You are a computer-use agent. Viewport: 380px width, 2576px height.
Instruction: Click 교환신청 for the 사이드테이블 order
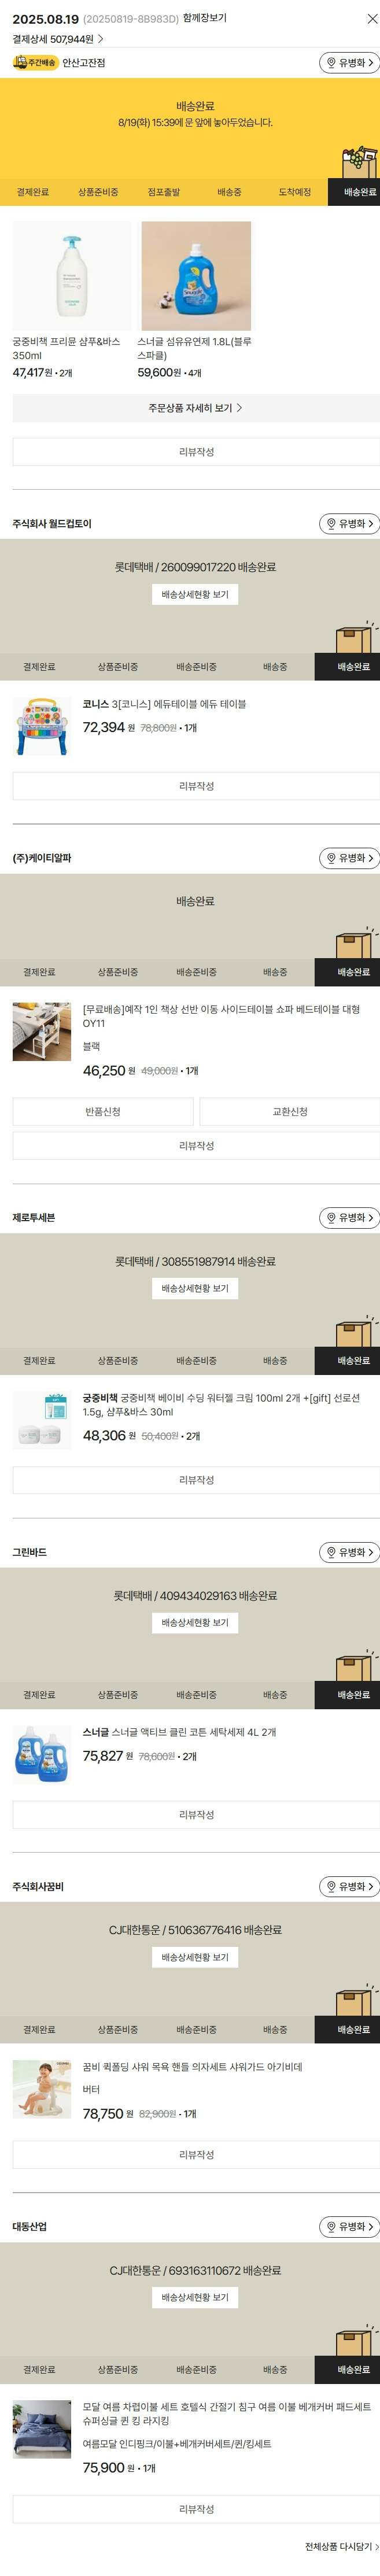click(290, 1112)
